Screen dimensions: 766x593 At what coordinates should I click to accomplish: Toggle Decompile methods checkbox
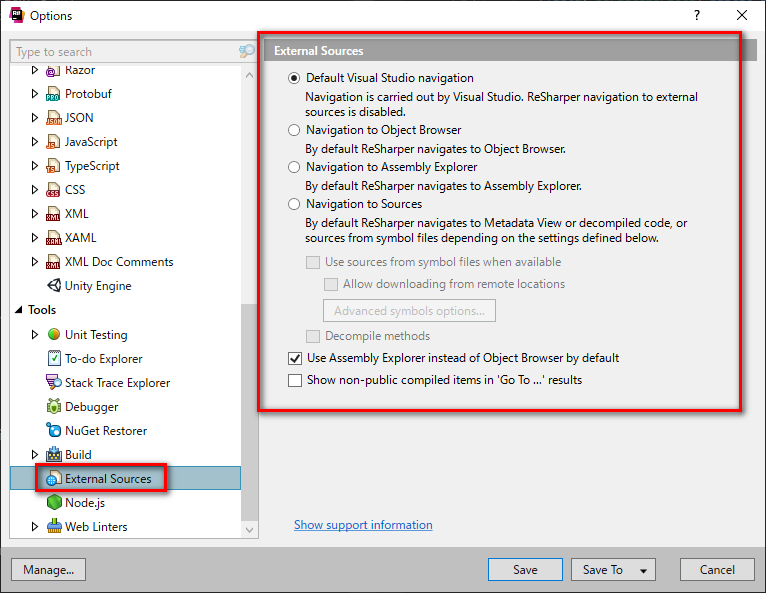pyautogui.click(x=313, y=336)
